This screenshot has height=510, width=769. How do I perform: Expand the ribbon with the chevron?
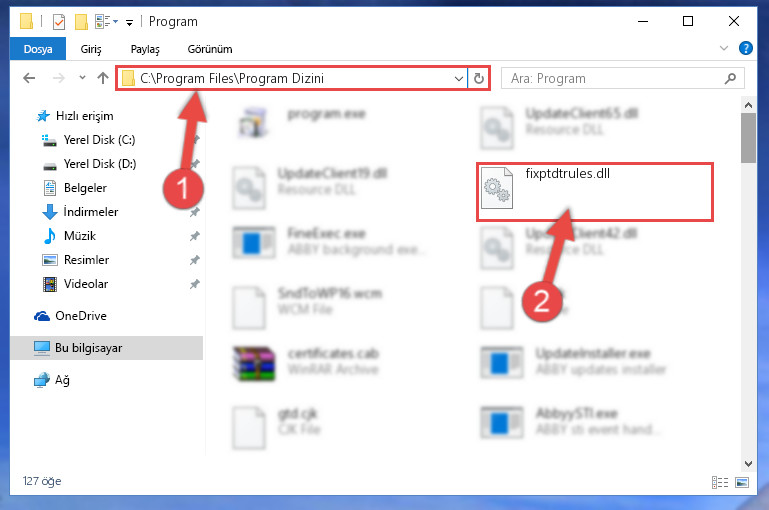pyautogui.click(x=723, y=48)
